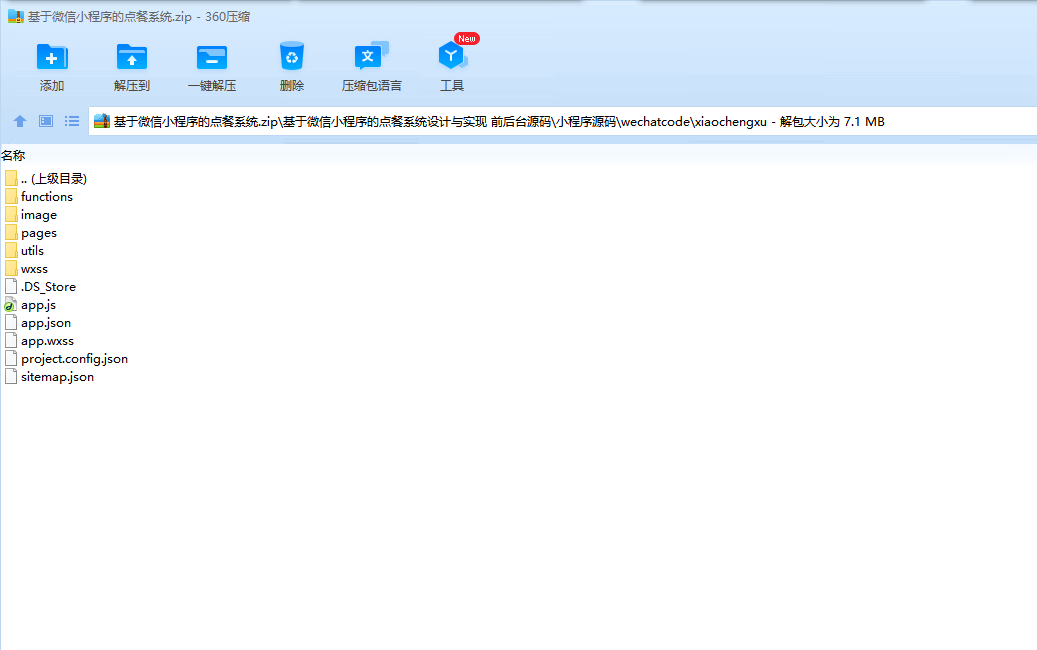Switch to the thumbnail view icon

point(46,121)
